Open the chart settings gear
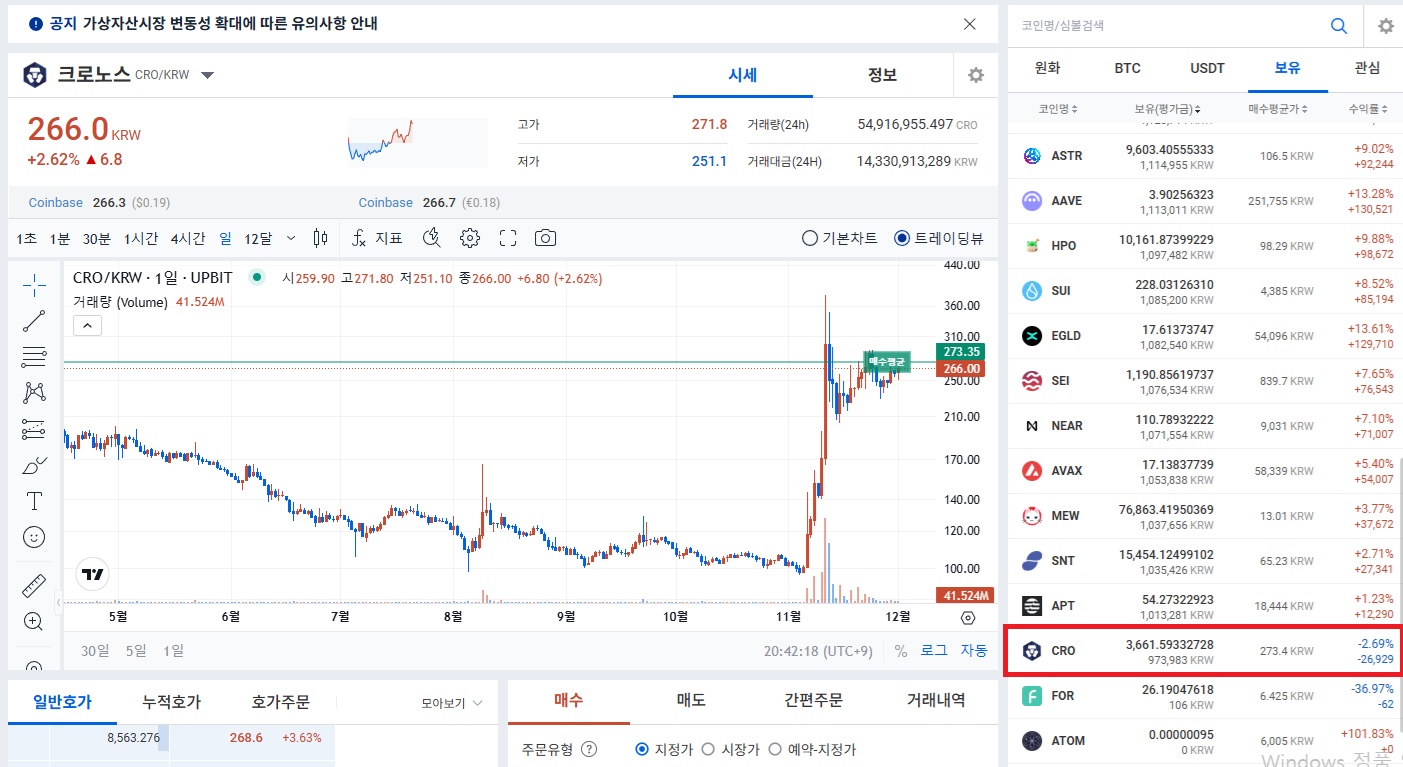This screenshot has width=1403, height=767. pyautogui.click(x=470, y=238)
